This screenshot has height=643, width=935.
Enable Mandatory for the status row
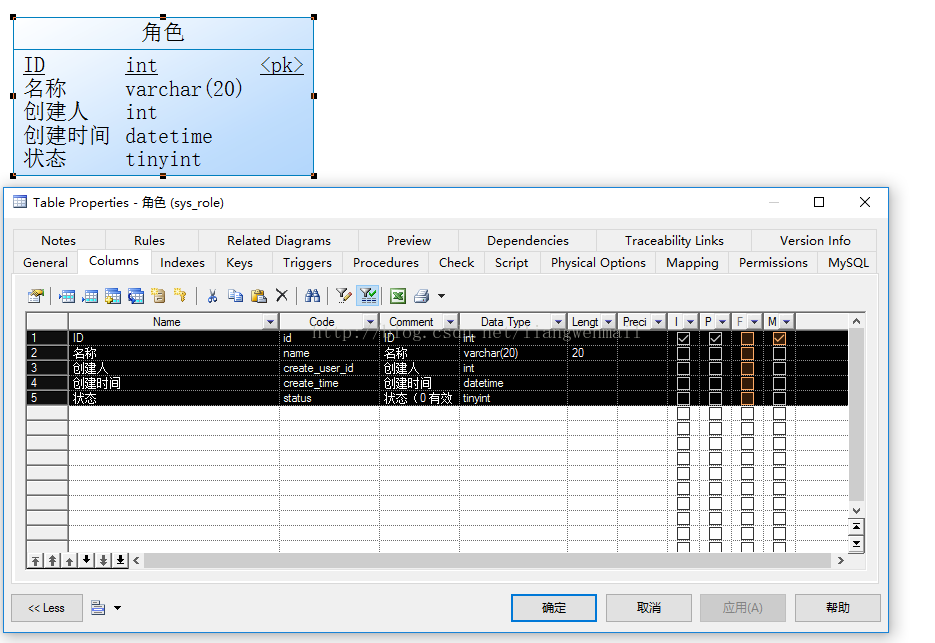pos(779,398)
